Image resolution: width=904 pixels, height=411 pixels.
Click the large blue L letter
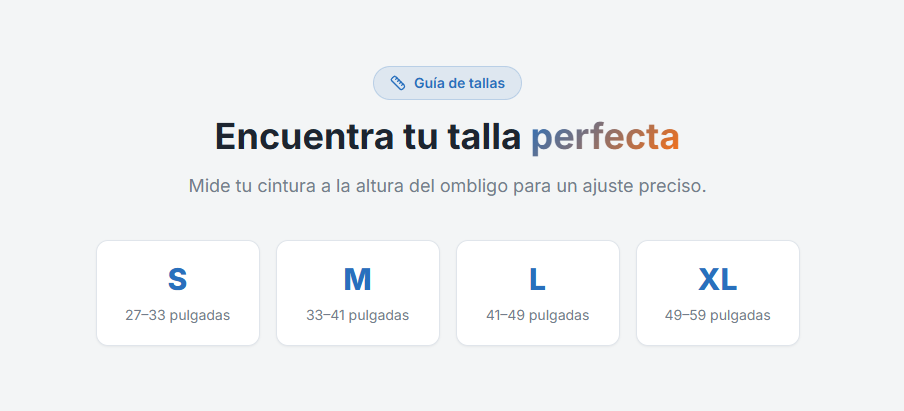click(537, 279)
